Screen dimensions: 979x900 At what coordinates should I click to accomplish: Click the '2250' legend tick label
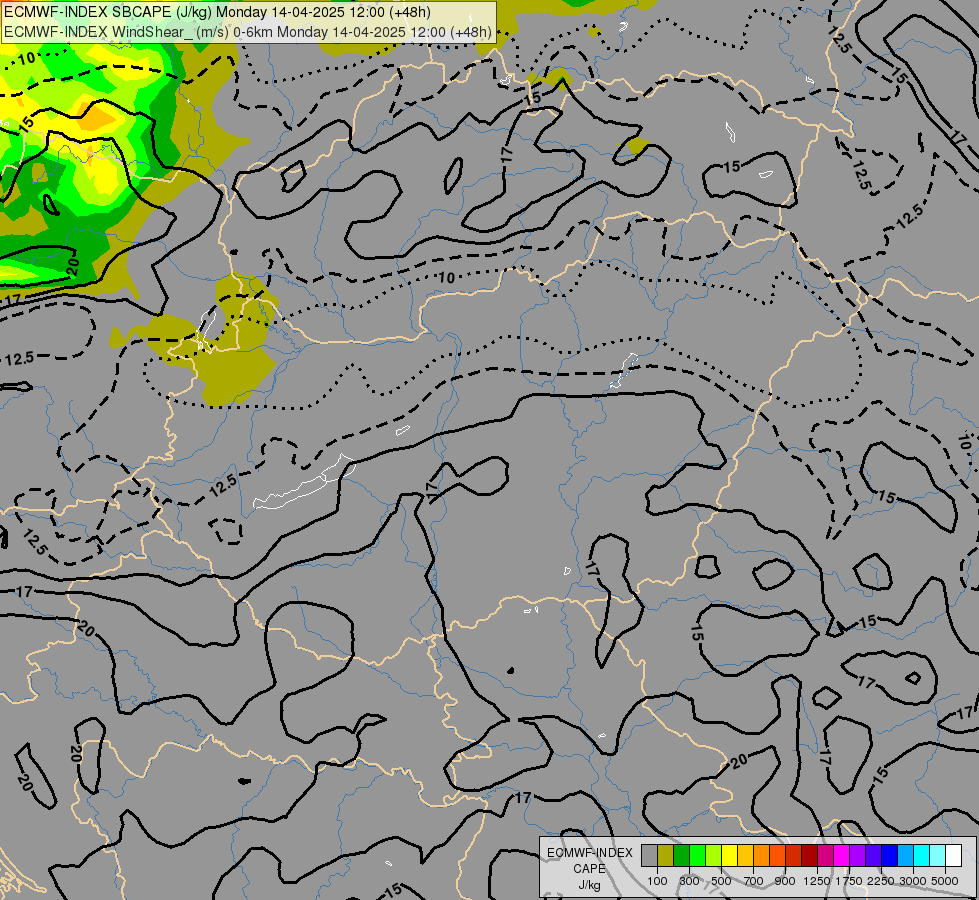(x=881, y=881)
